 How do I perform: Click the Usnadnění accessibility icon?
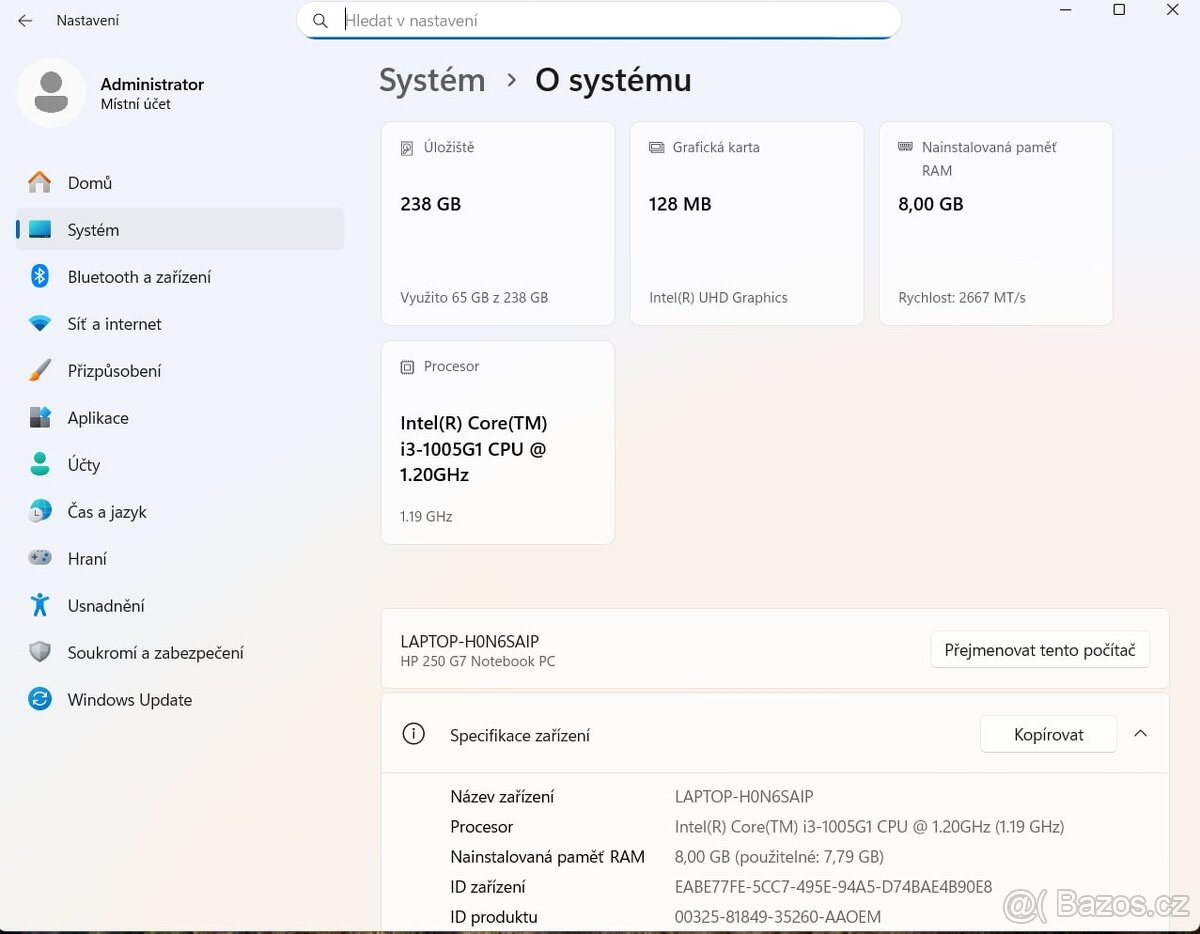tap(40, 606)
